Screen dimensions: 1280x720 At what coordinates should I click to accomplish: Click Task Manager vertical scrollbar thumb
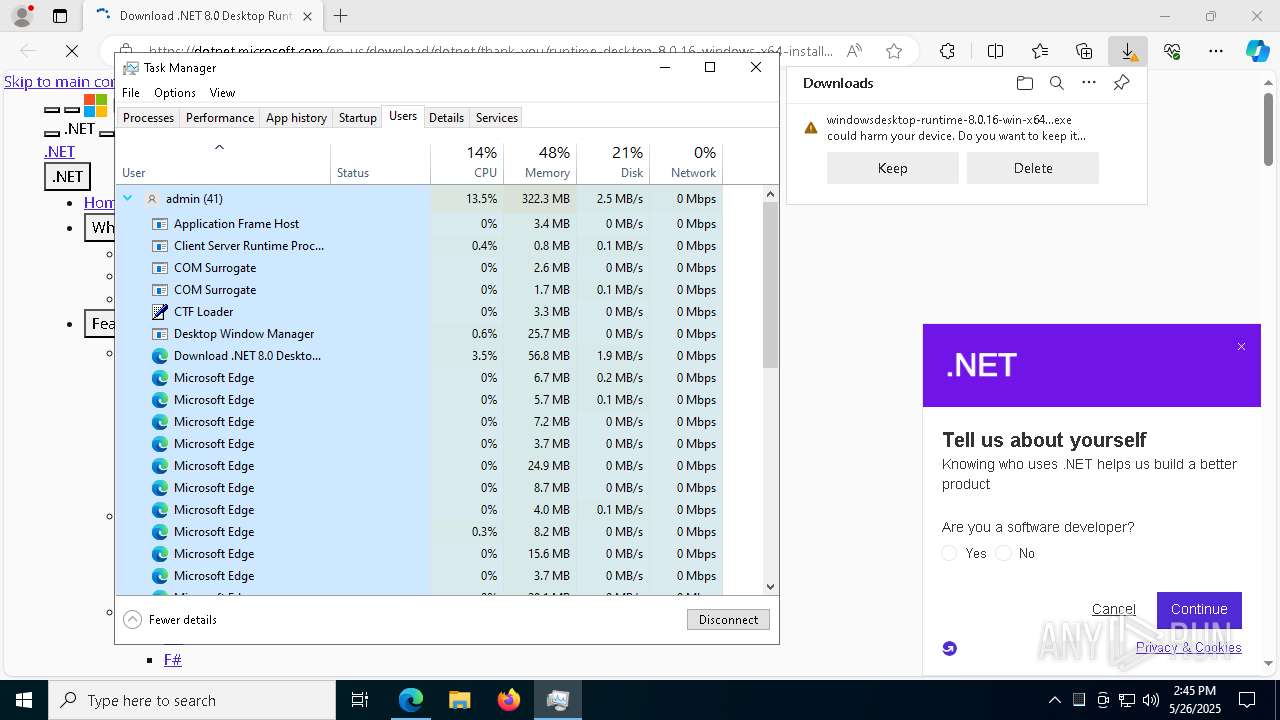coord(770,284)
